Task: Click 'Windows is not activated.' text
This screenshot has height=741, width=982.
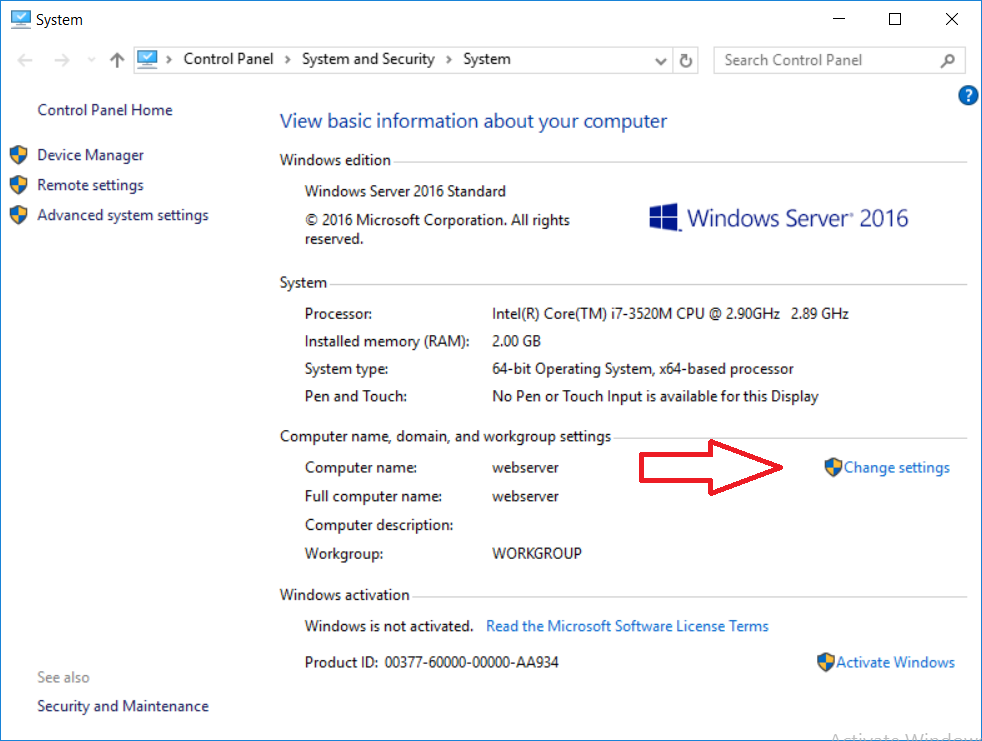Action: pyautogui.click(x=389, y=626)
